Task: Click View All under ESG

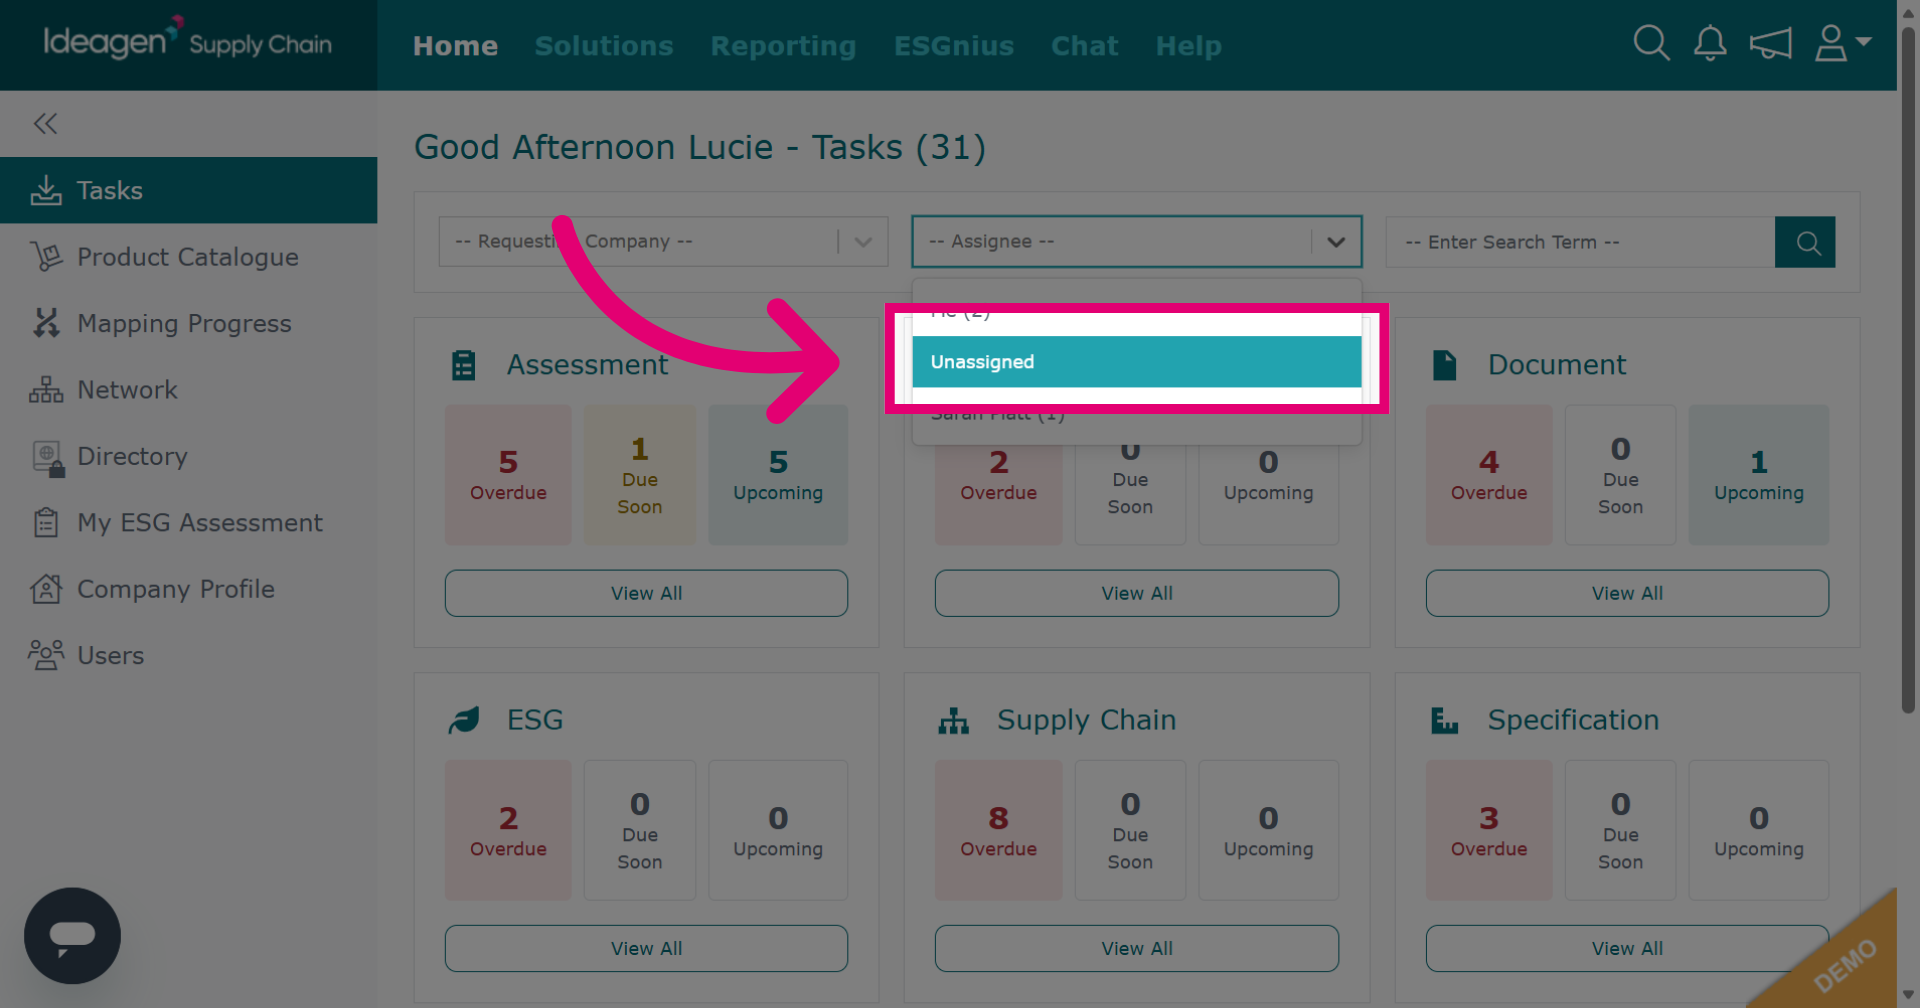Action: pyautogui.click(x=646, y=948)
